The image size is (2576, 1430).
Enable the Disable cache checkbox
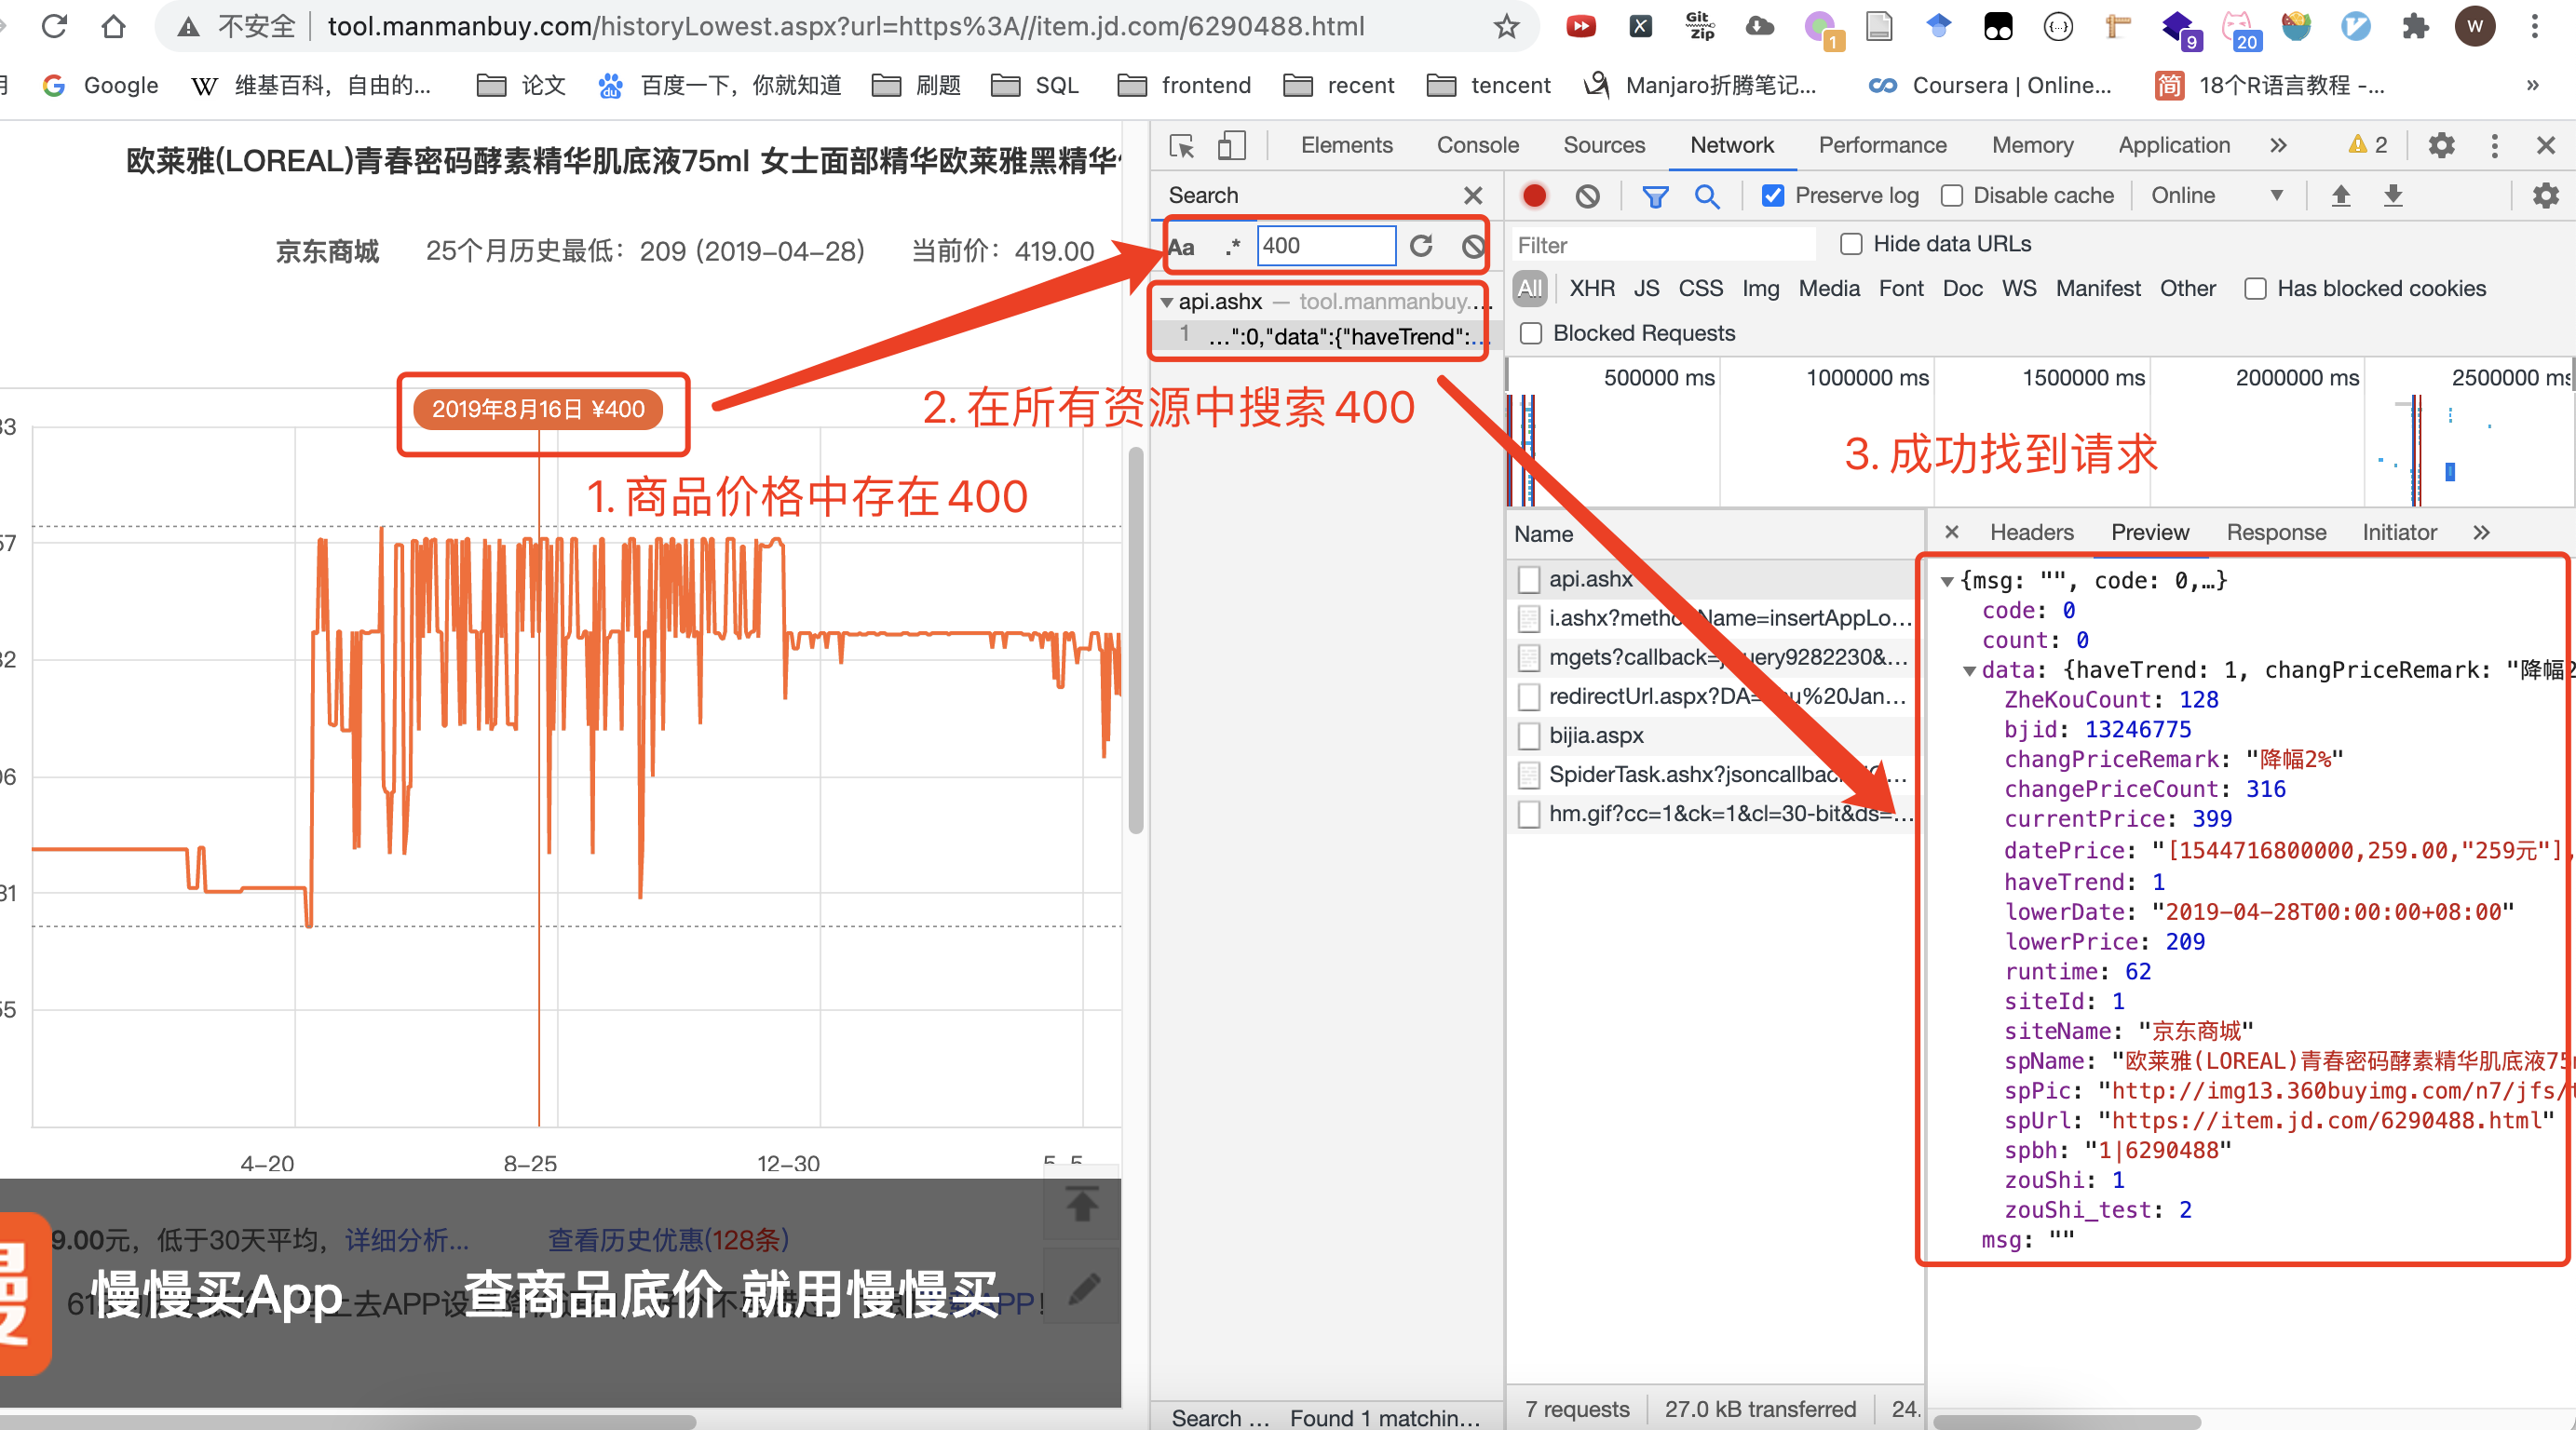tap(1951, 196)
